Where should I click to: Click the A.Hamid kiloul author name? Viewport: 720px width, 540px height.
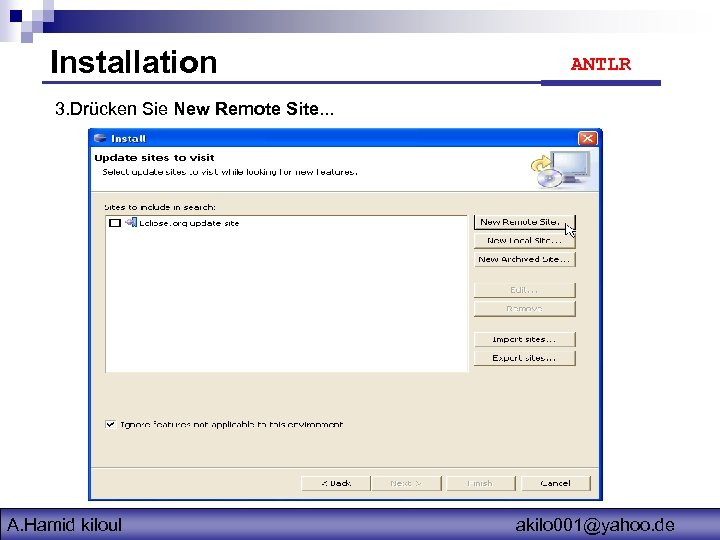pos(65,525)
